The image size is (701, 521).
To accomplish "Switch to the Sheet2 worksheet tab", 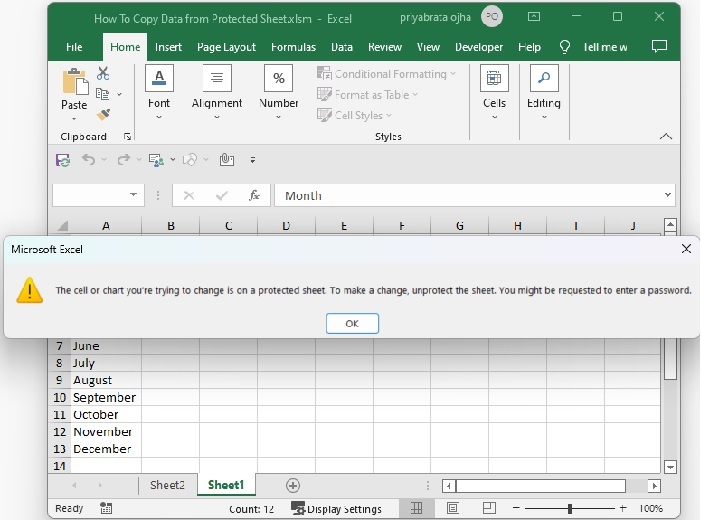I will 167,485.
